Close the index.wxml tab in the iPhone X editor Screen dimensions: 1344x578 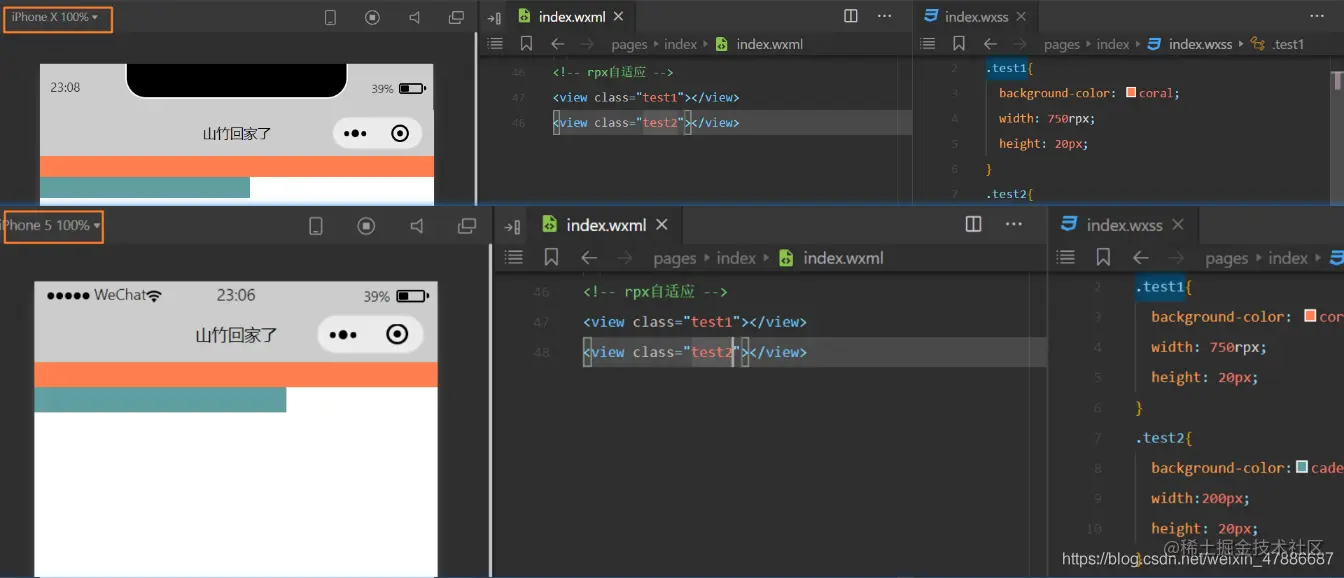(619, 17)
